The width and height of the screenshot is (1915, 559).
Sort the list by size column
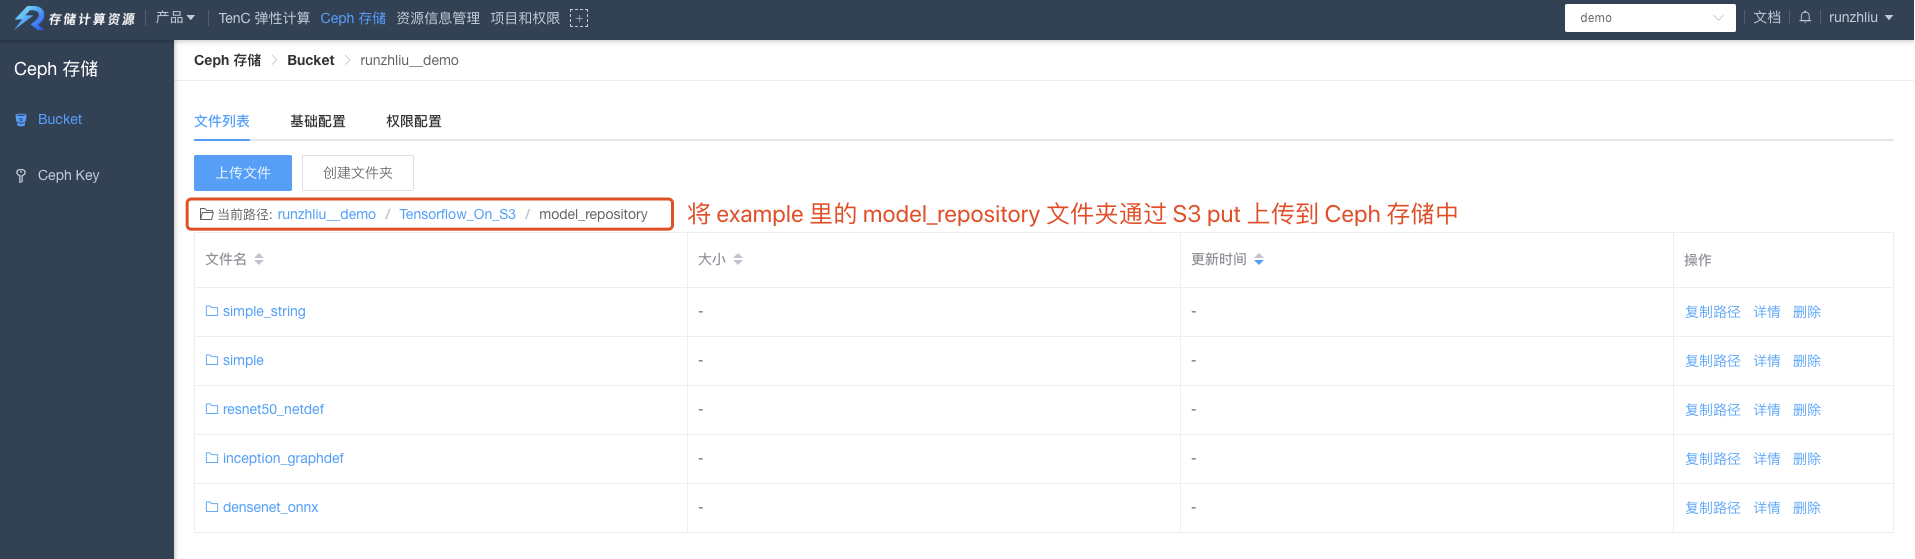pos(738,259)
